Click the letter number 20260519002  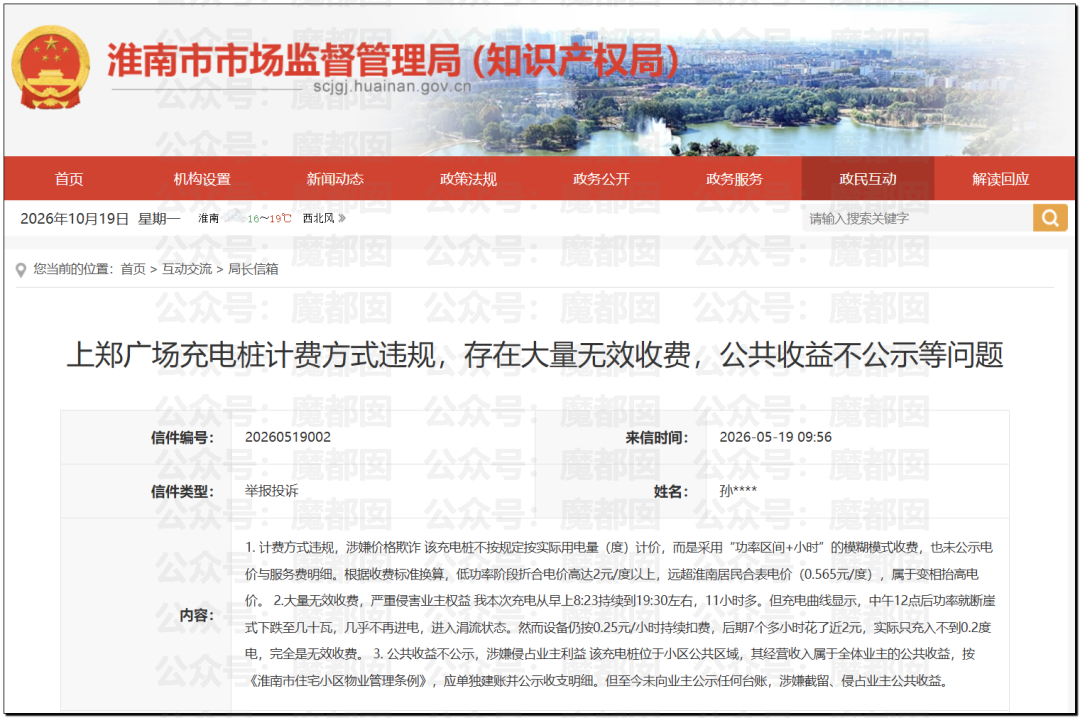[288, 437]
